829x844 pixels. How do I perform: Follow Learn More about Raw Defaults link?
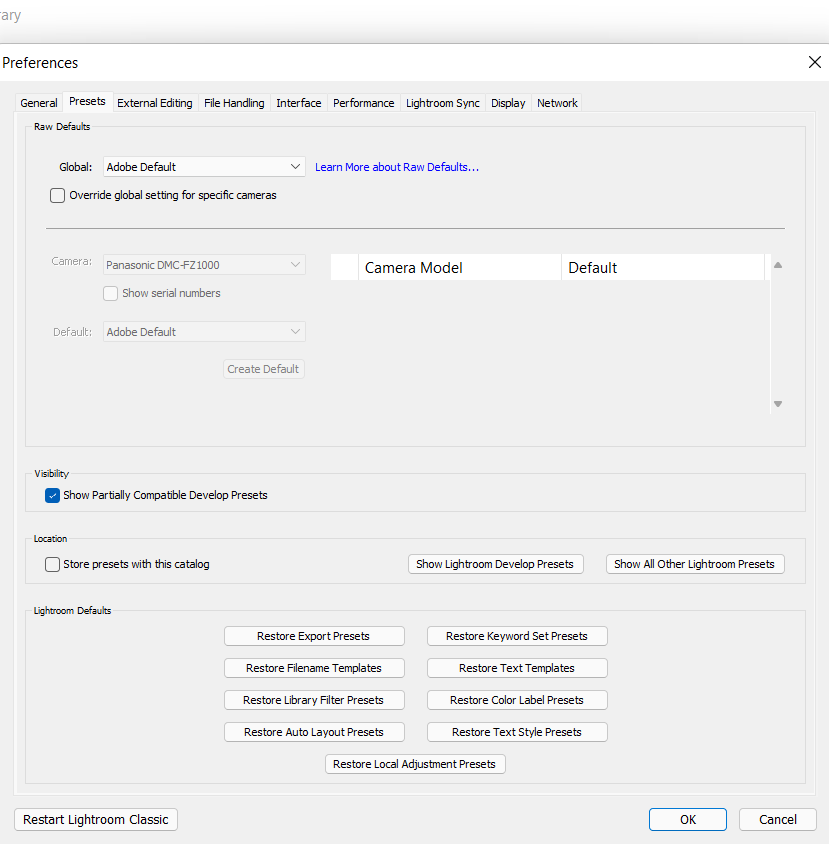397,167
